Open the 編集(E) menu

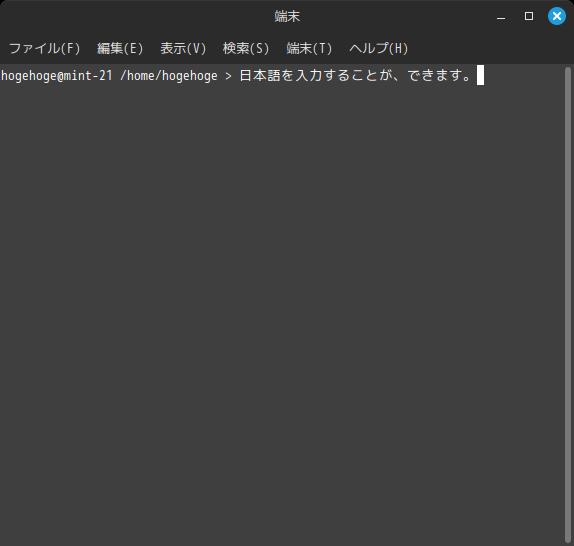[120, 48]
